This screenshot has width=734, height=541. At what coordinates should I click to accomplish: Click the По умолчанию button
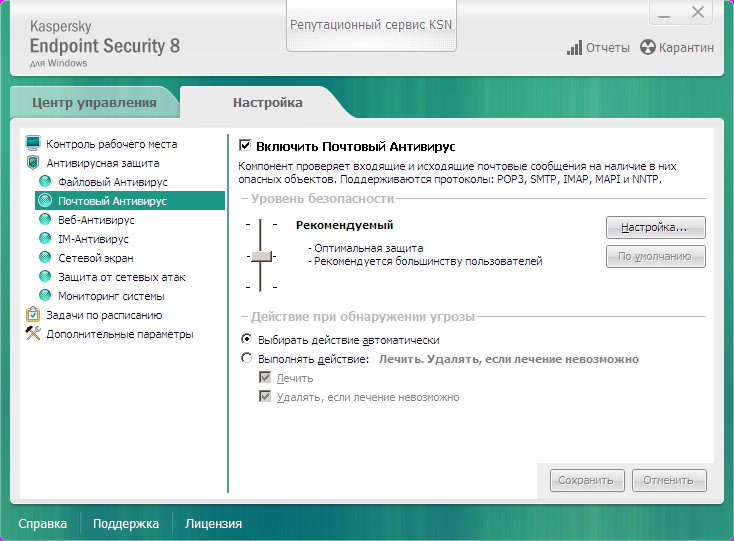coord(655,256)
